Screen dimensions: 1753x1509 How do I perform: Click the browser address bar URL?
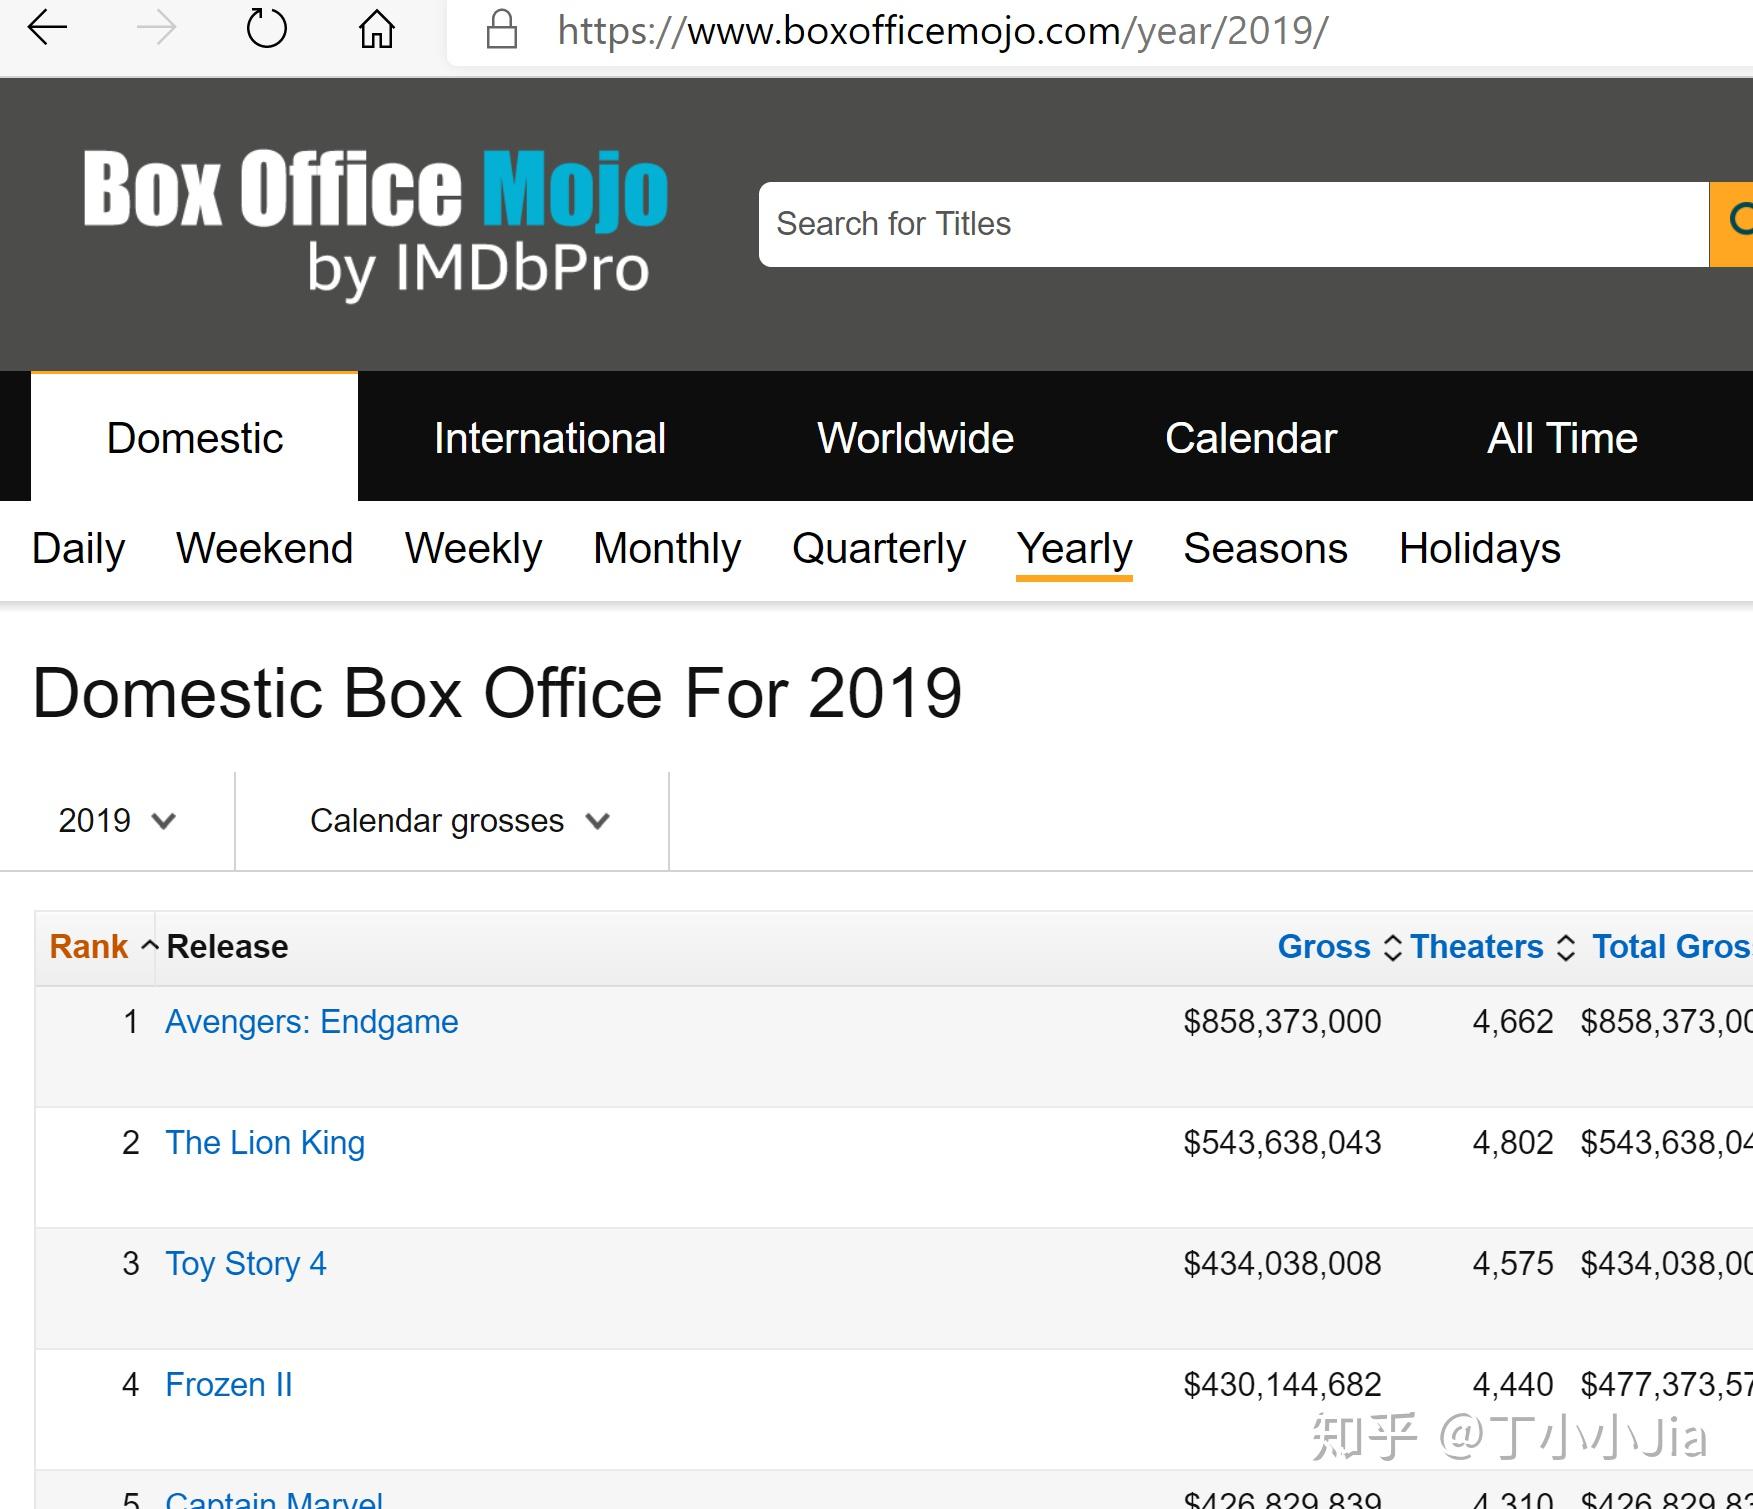point(942,31)
